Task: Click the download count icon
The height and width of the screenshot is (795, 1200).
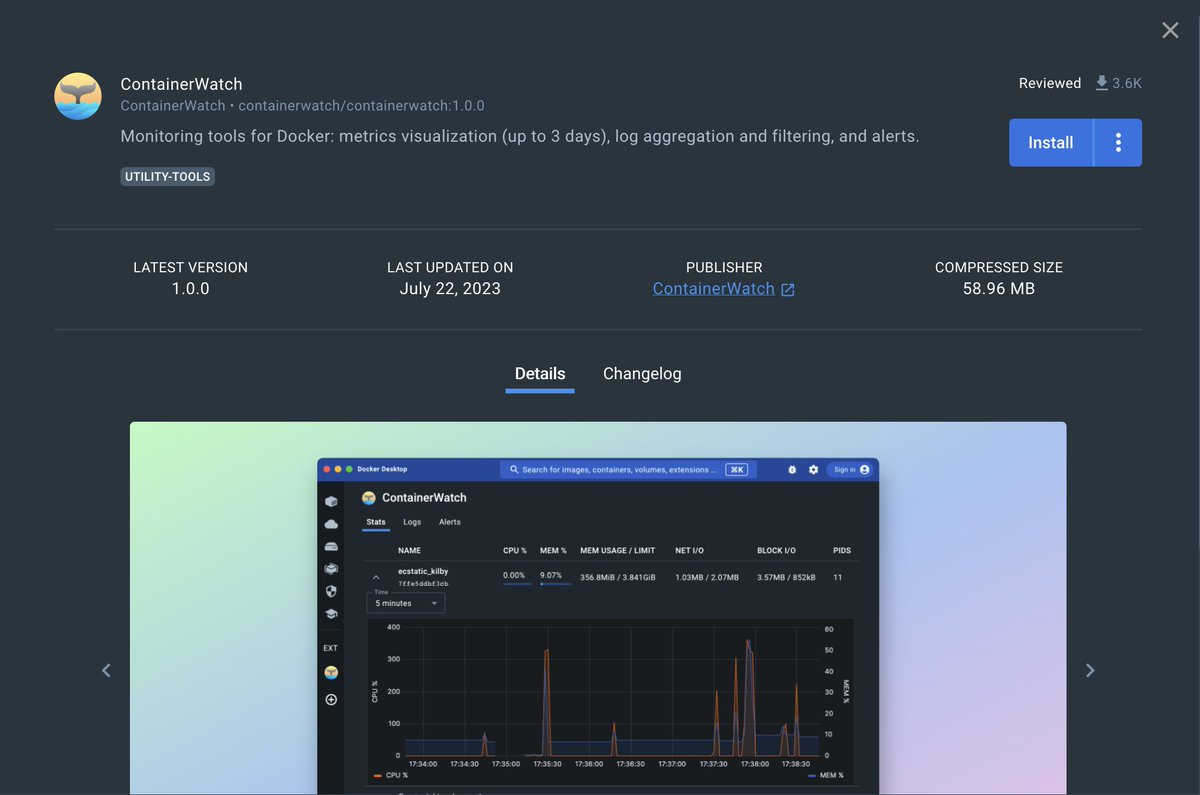Action: (1101, 83)
